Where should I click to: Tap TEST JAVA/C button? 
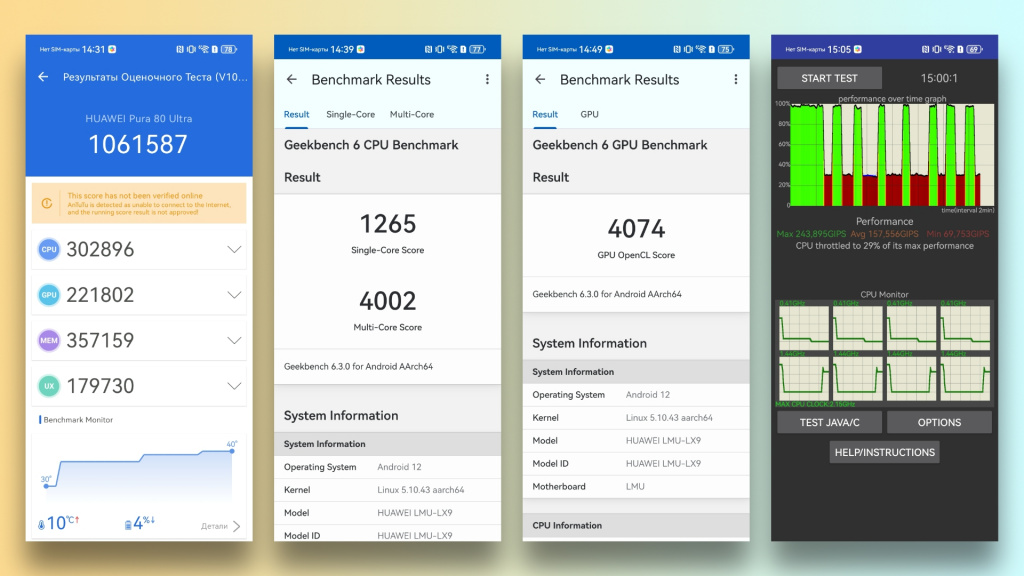(829, 423)
